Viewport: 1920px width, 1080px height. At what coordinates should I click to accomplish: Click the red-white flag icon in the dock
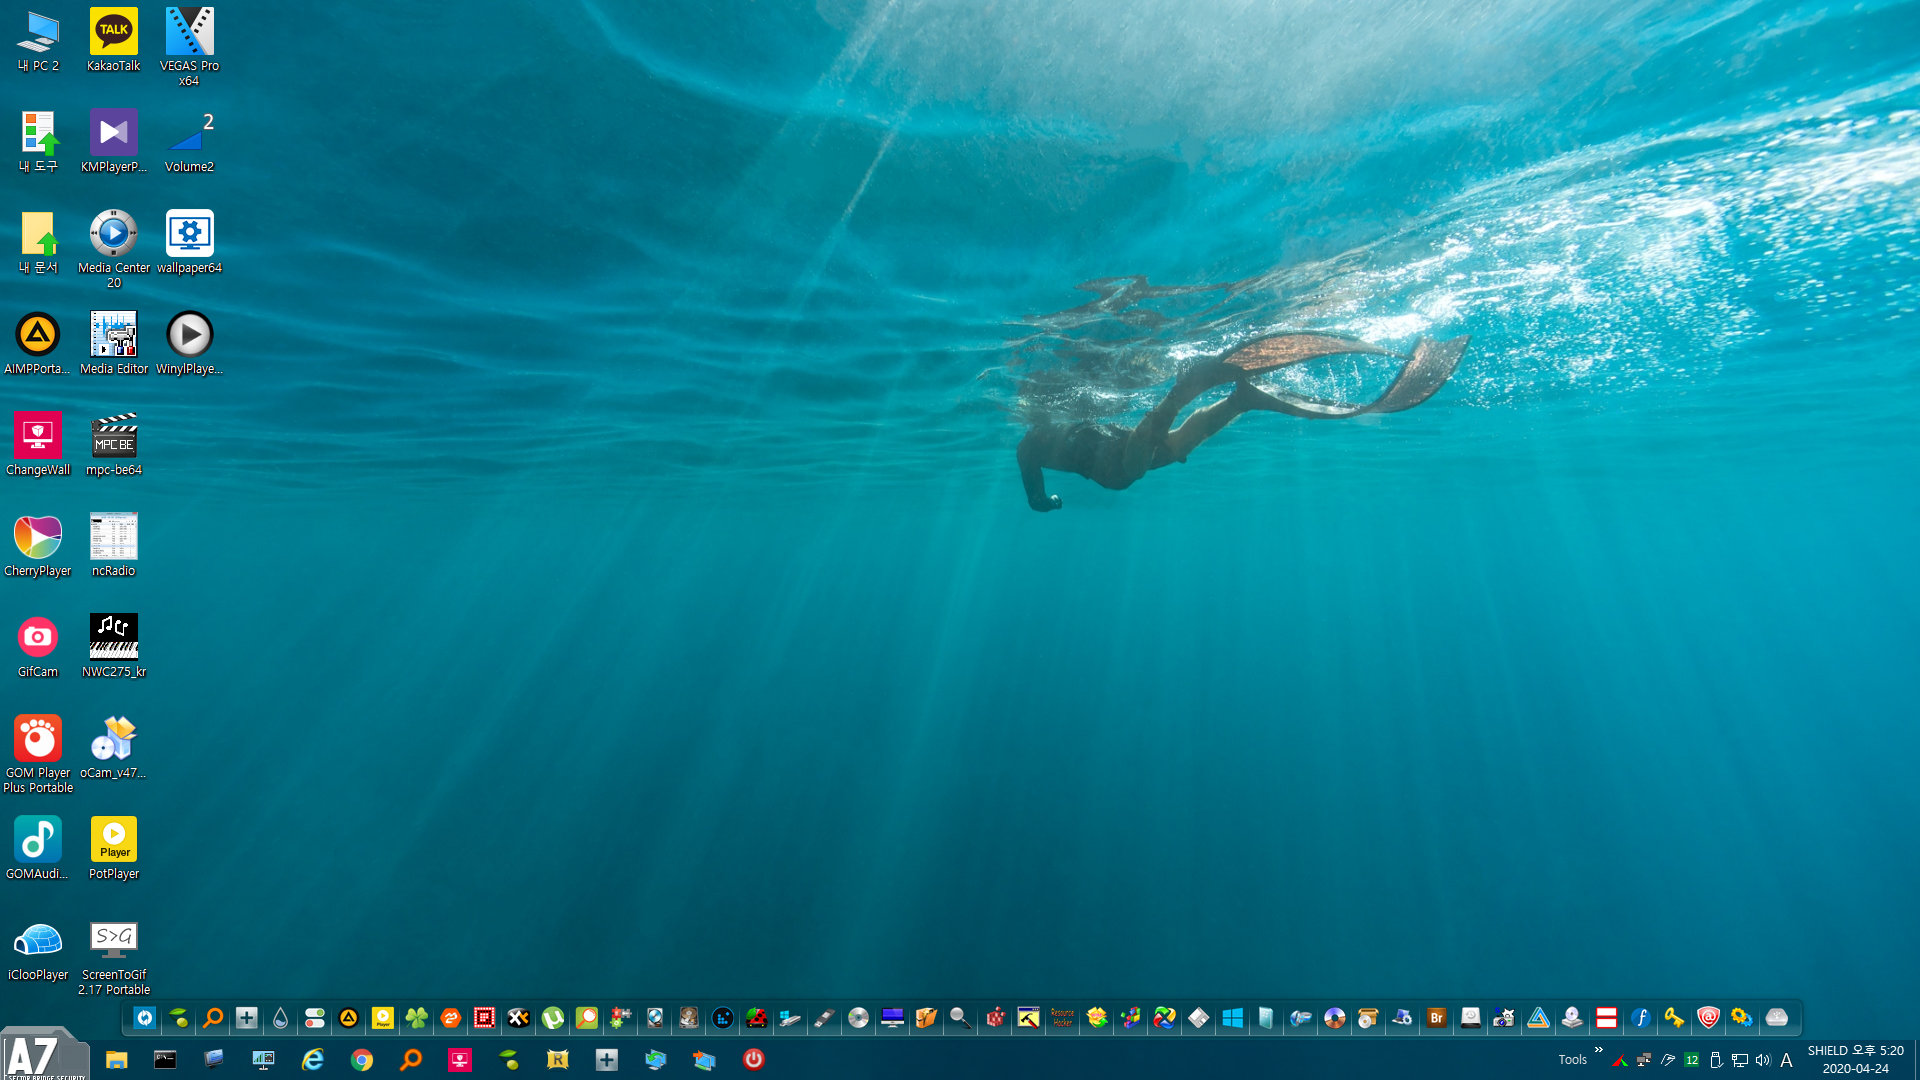click(x=1607, y=1018)
